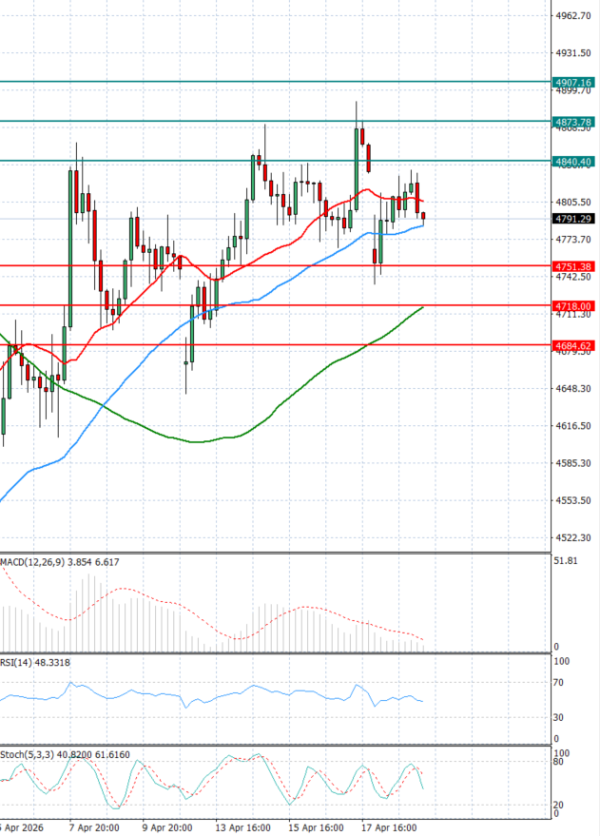Click the 7 Apr 20:00 time label
This screenshot has width=600, height=836.
click(x=95, y=828)
